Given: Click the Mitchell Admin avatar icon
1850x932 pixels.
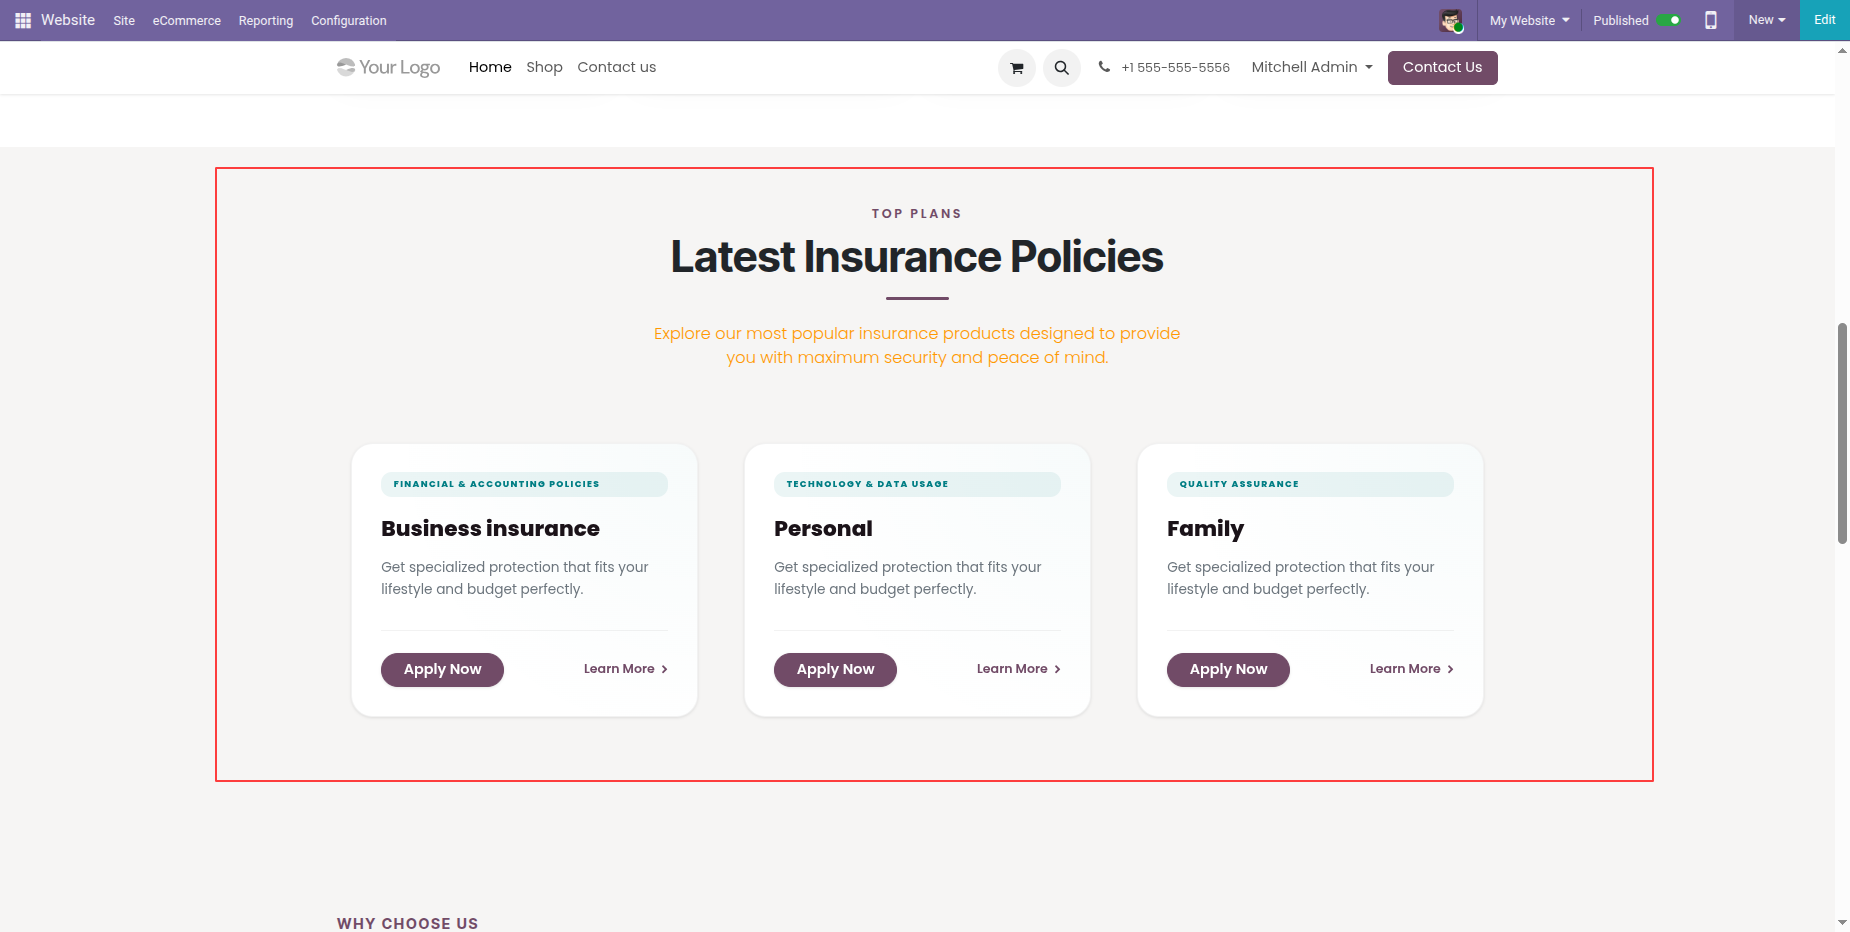Looking at the screenshot, I should (x=1451, y=20).
